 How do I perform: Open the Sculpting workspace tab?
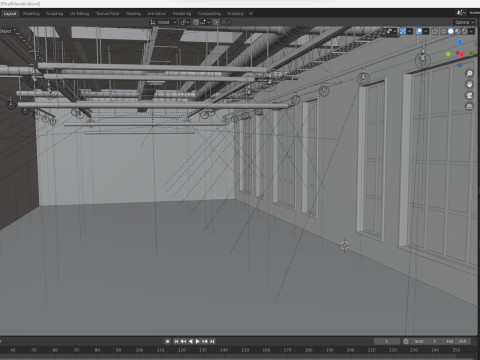tap(55, 14)
